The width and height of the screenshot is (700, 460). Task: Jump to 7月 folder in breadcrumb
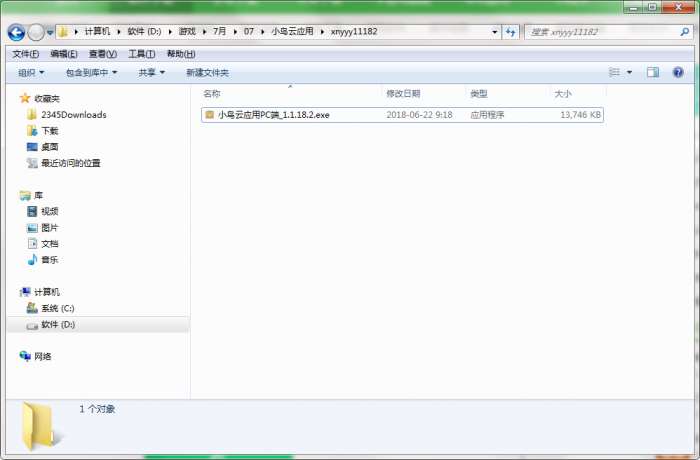219,31
